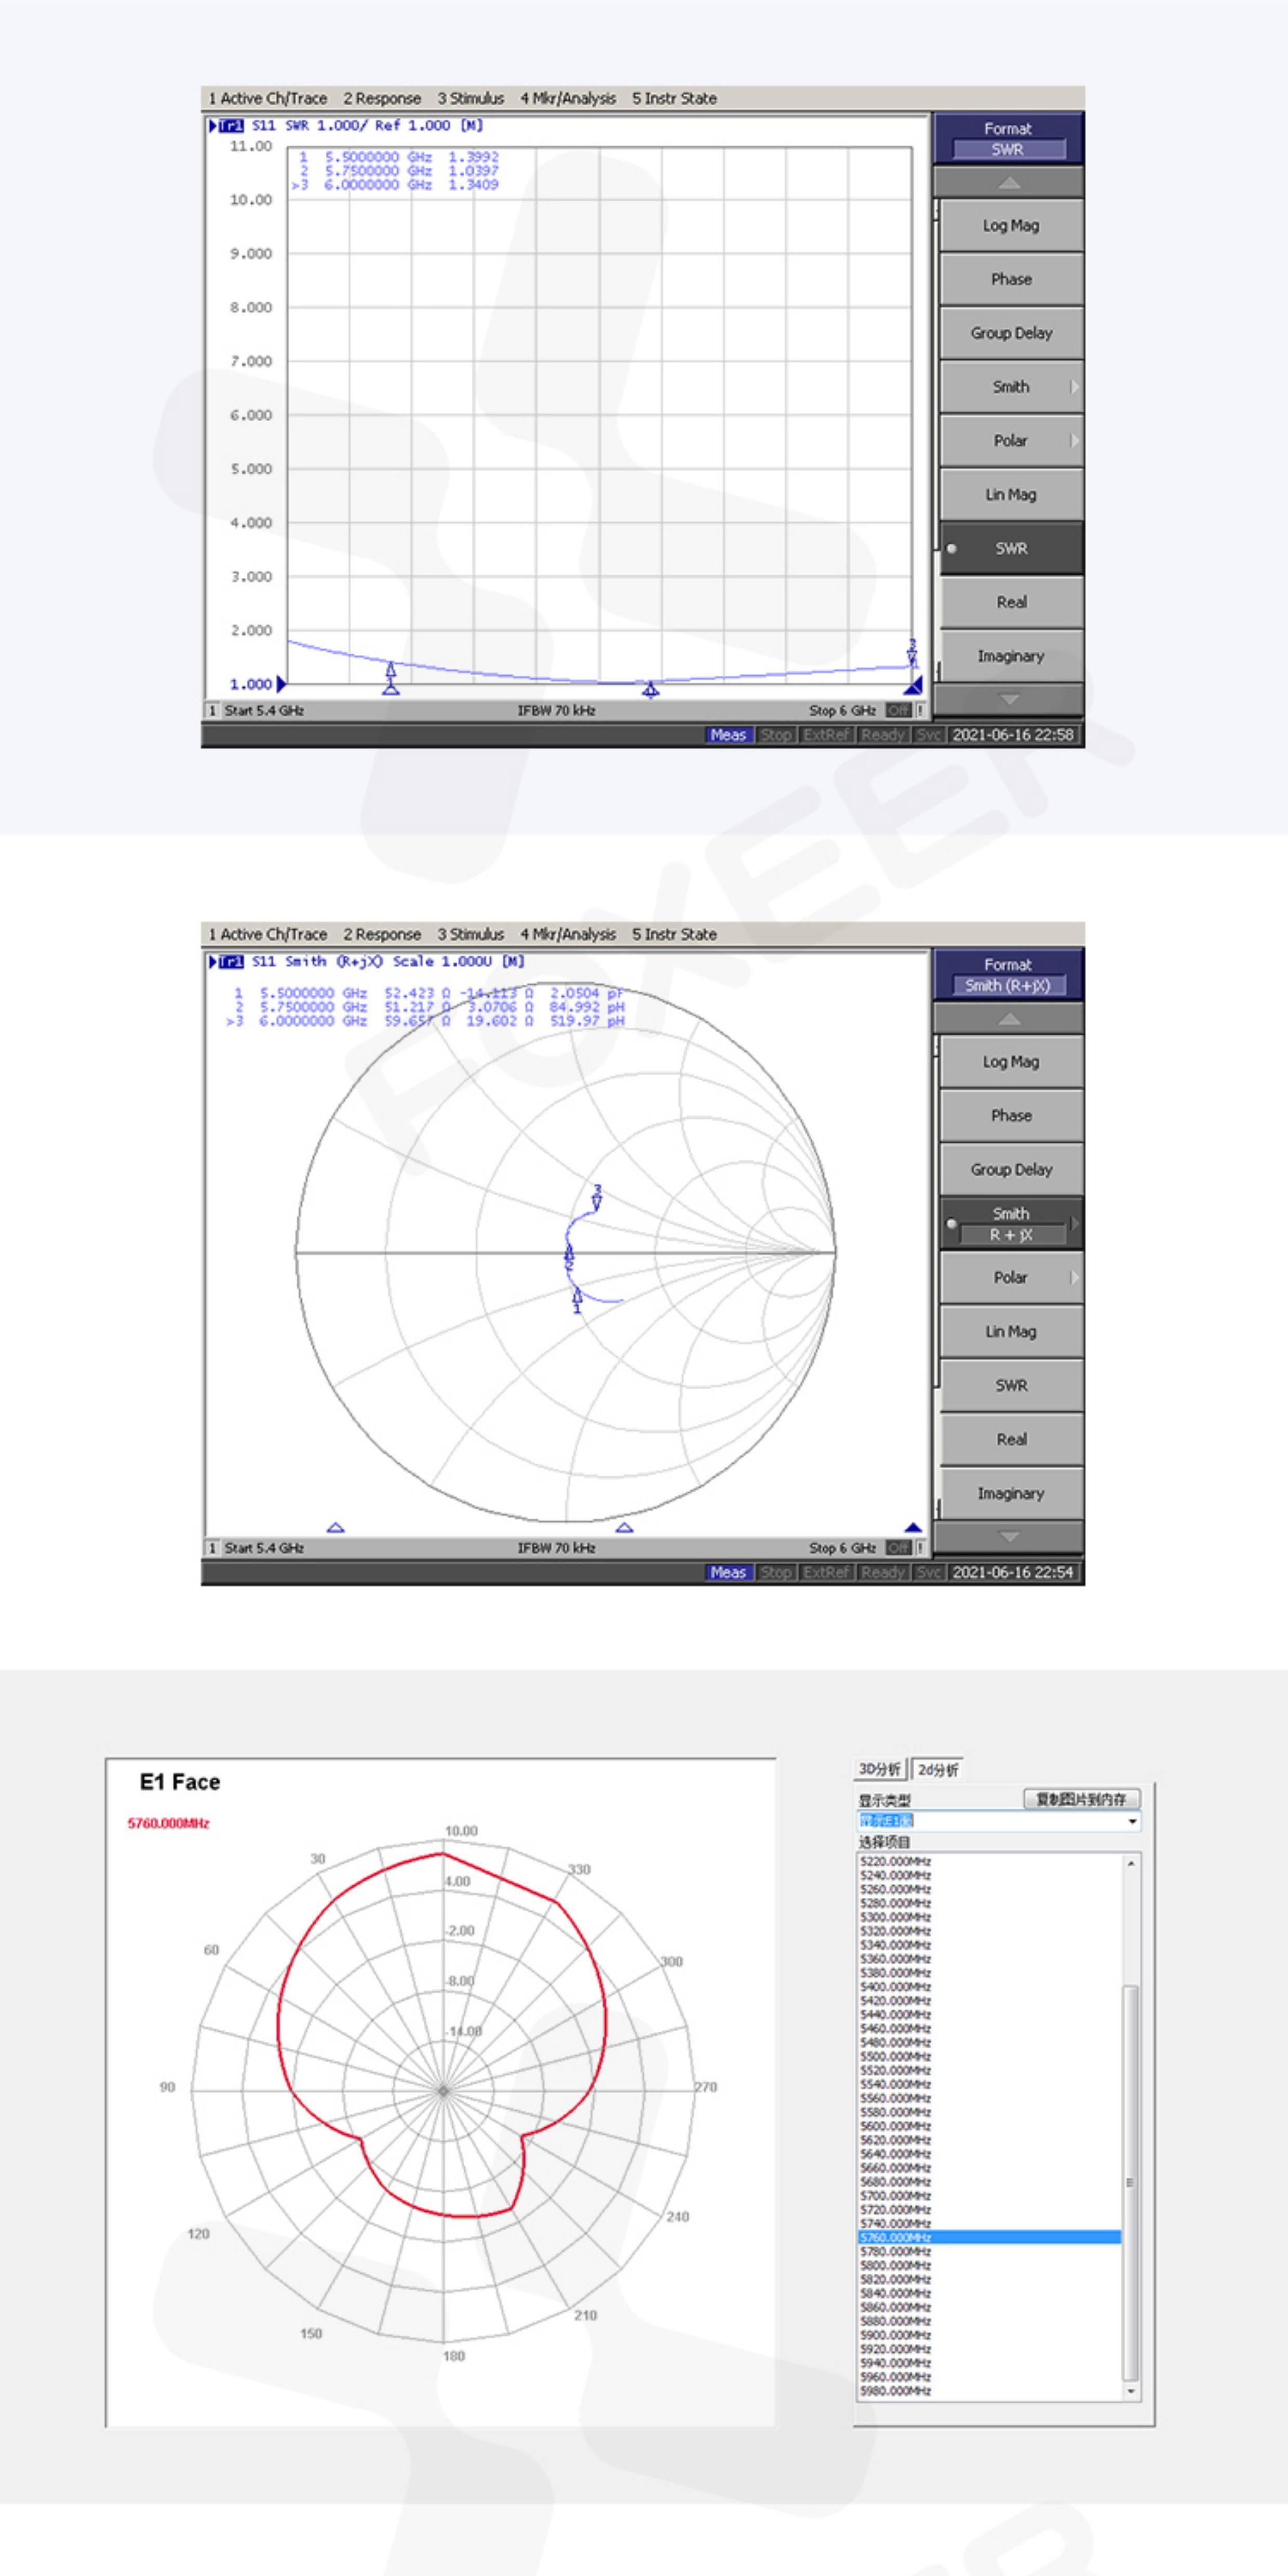Click scroll-down arrow of the frequency list
The height and width of the screenshot is (2576, 1288).
pos(1131,2391)
